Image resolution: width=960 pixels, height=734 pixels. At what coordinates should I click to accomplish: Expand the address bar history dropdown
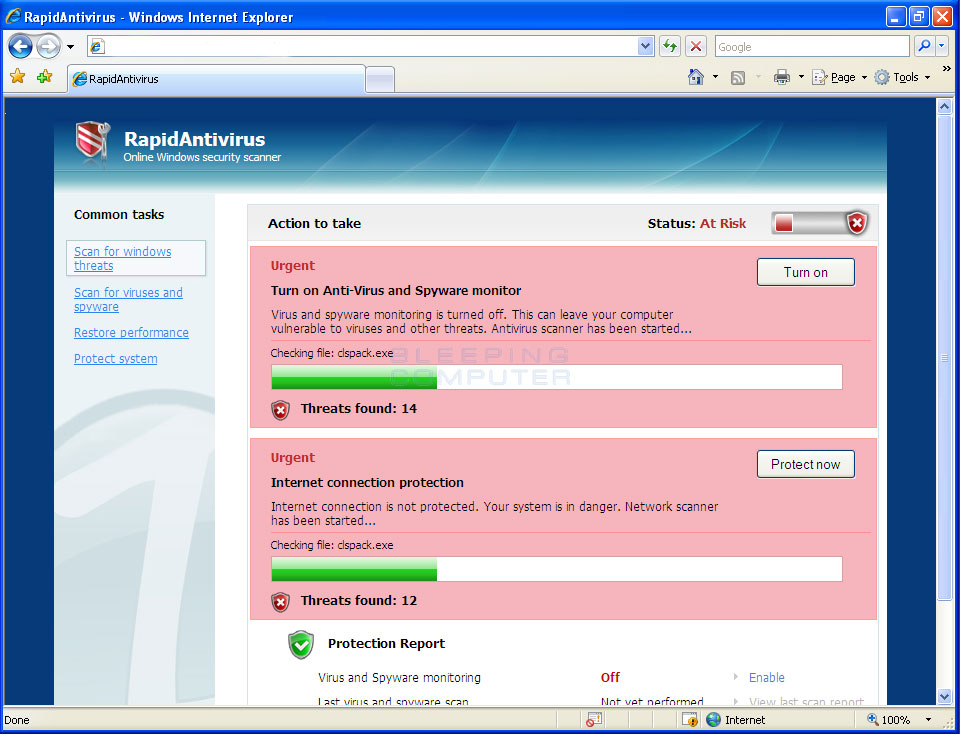(x=645, y=47)
